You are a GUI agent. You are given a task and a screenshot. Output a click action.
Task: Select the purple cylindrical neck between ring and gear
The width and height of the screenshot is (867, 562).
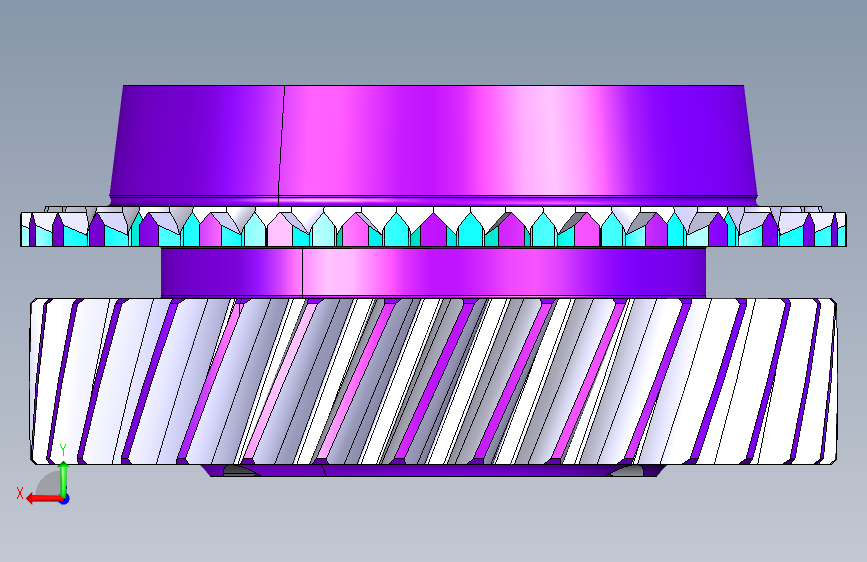(x=433, y=272)
